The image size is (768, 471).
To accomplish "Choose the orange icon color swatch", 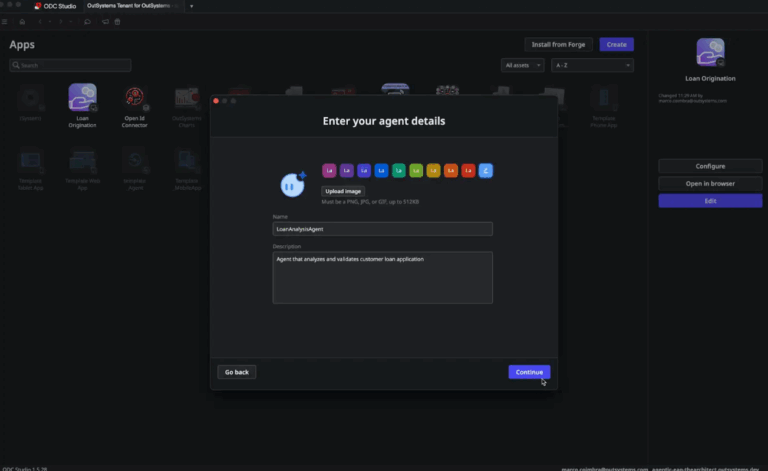I will [451, 170].
